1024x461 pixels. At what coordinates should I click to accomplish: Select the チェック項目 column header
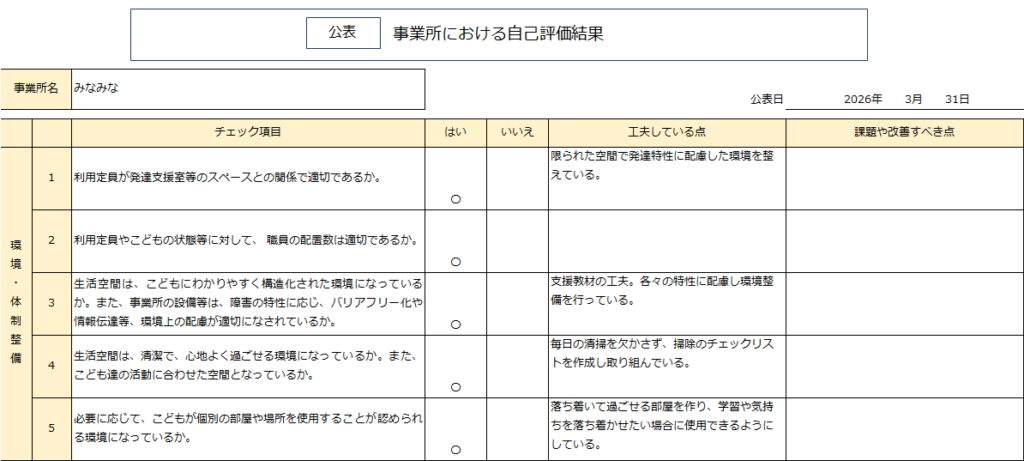(x=248, y=132)
